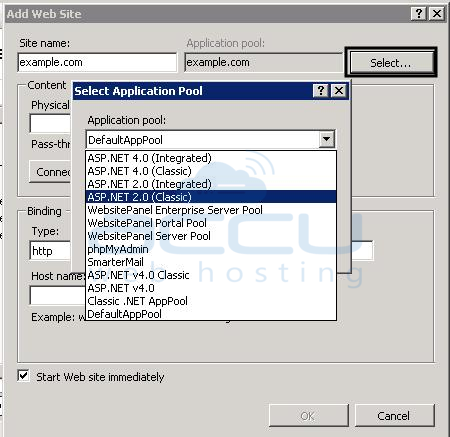Select highlighted ASP.NET 2.0 (Classic) entry
The width and height of the screenshot is (450, 437).
[x=211, y=197]
